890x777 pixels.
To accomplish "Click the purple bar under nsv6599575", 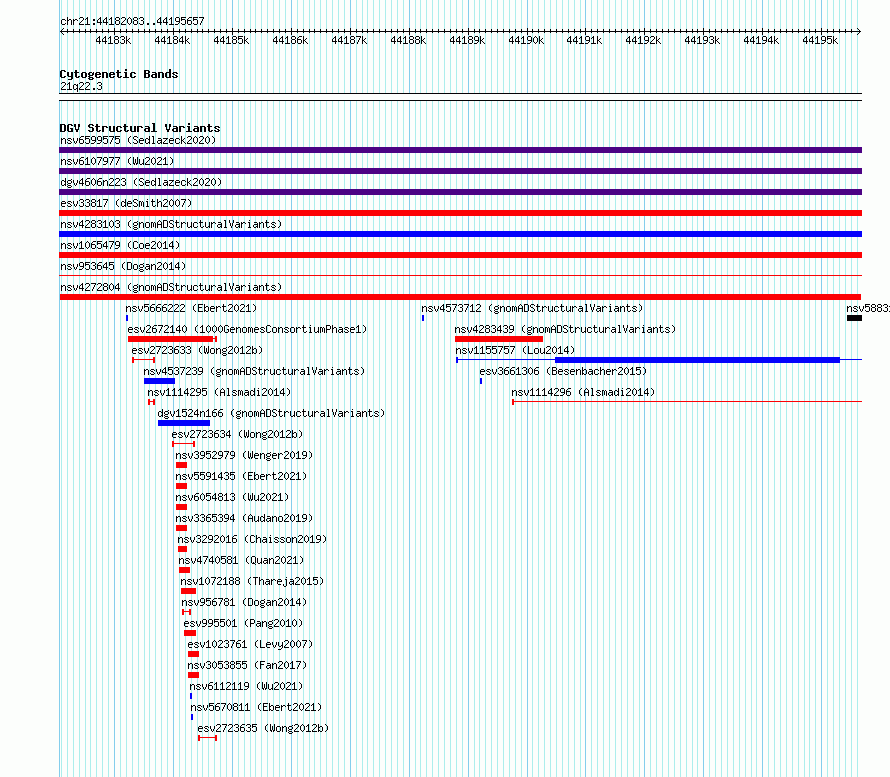I will click(x=460, y=150).
